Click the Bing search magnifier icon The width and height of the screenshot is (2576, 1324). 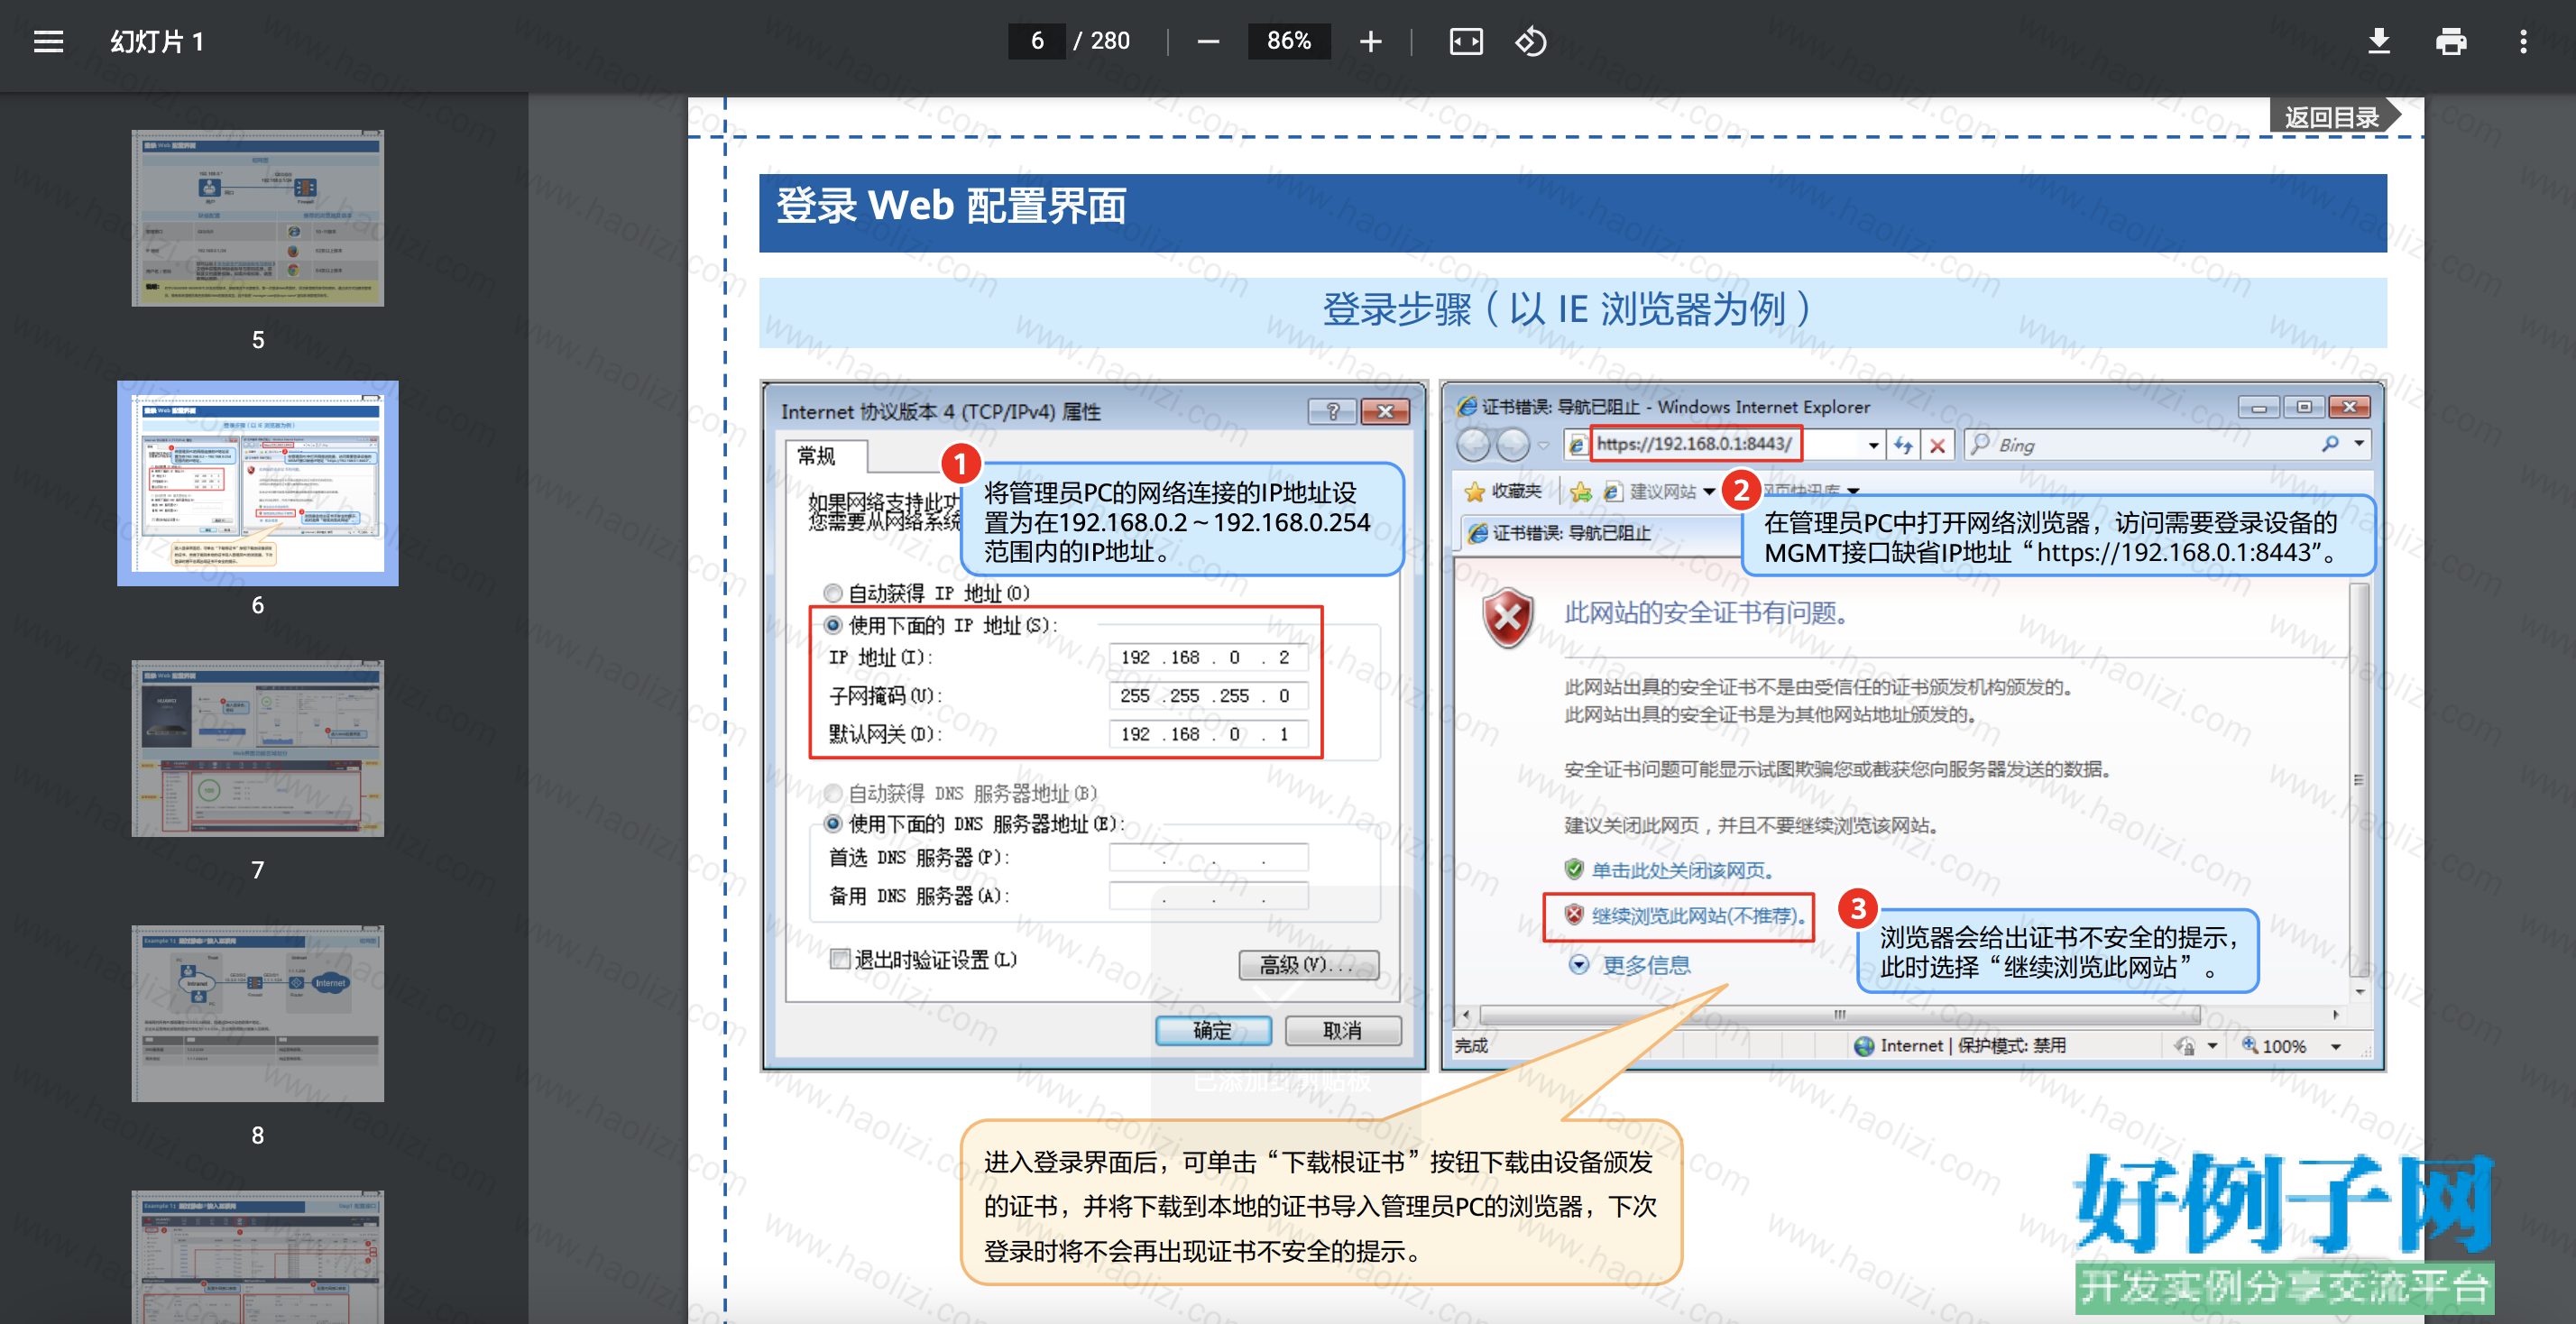2330,444
